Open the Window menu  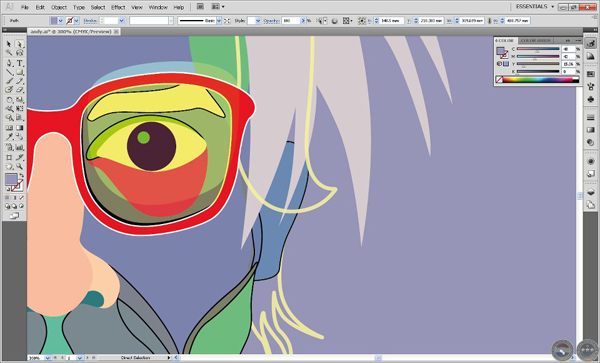click(158, 7)
